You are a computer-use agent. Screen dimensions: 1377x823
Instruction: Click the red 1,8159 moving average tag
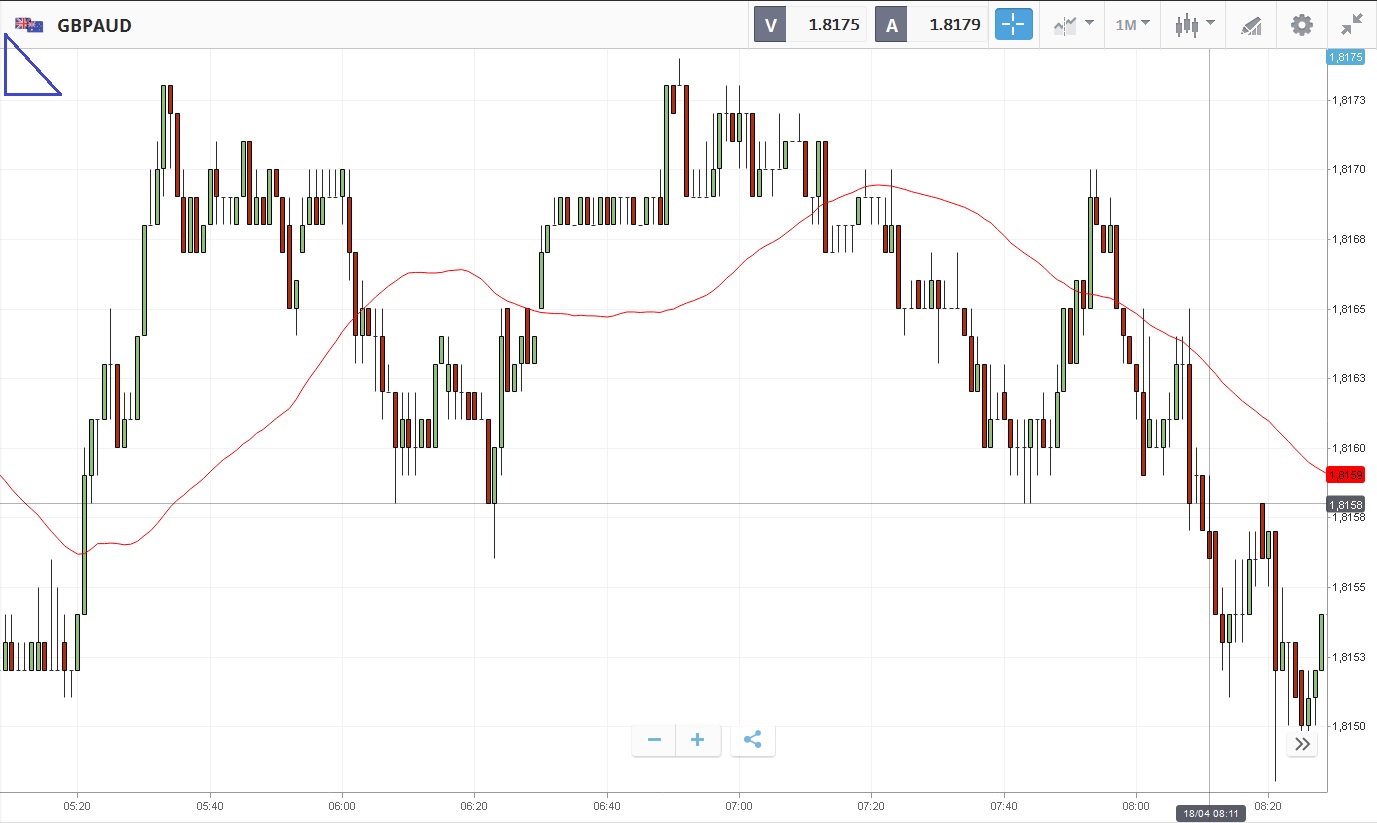(x=1346, y=474)
